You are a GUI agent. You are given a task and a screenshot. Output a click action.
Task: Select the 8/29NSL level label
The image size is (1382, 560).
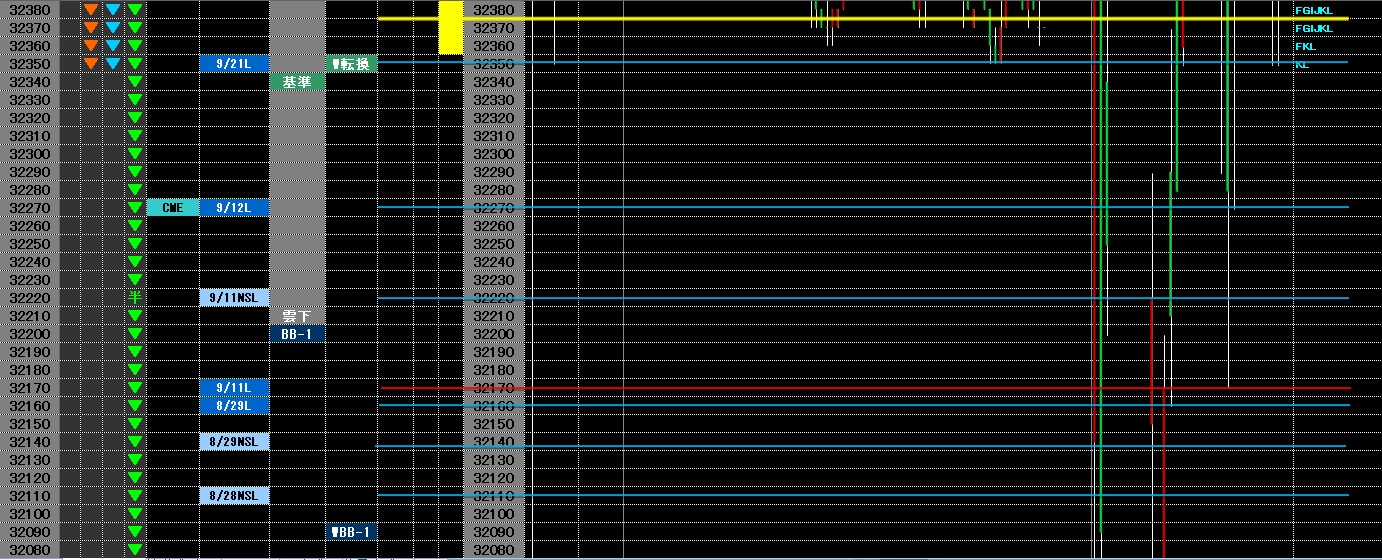(234, 442)
